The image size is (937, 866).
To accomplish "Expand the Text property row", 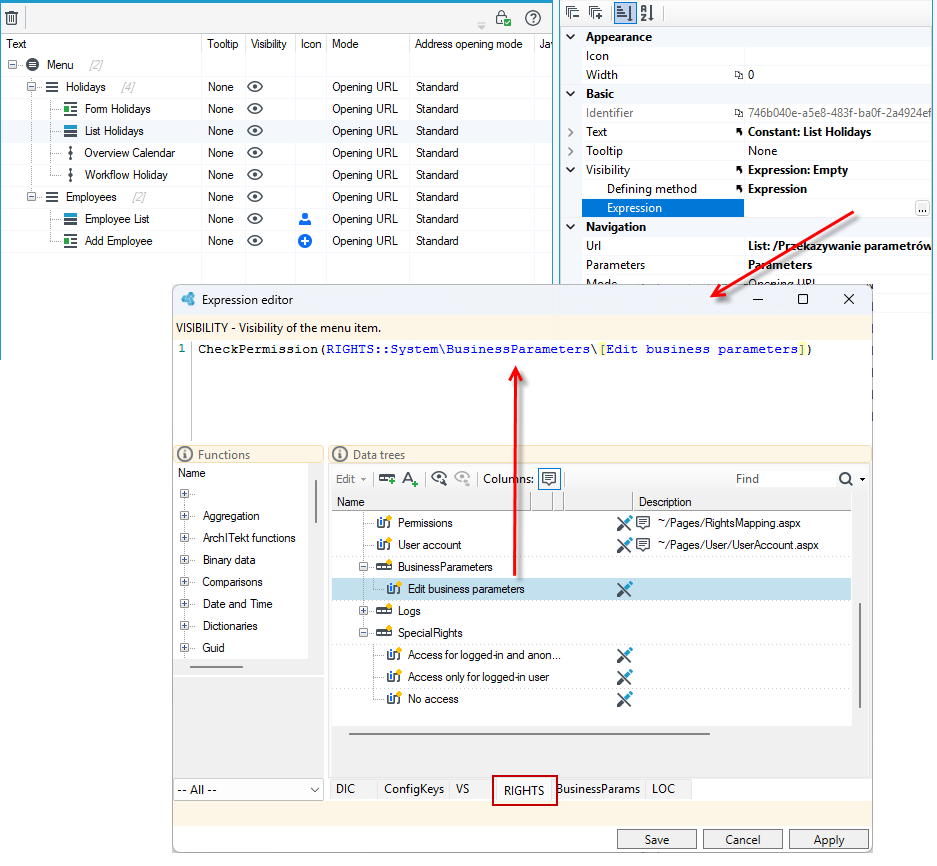I will [571, 132].
